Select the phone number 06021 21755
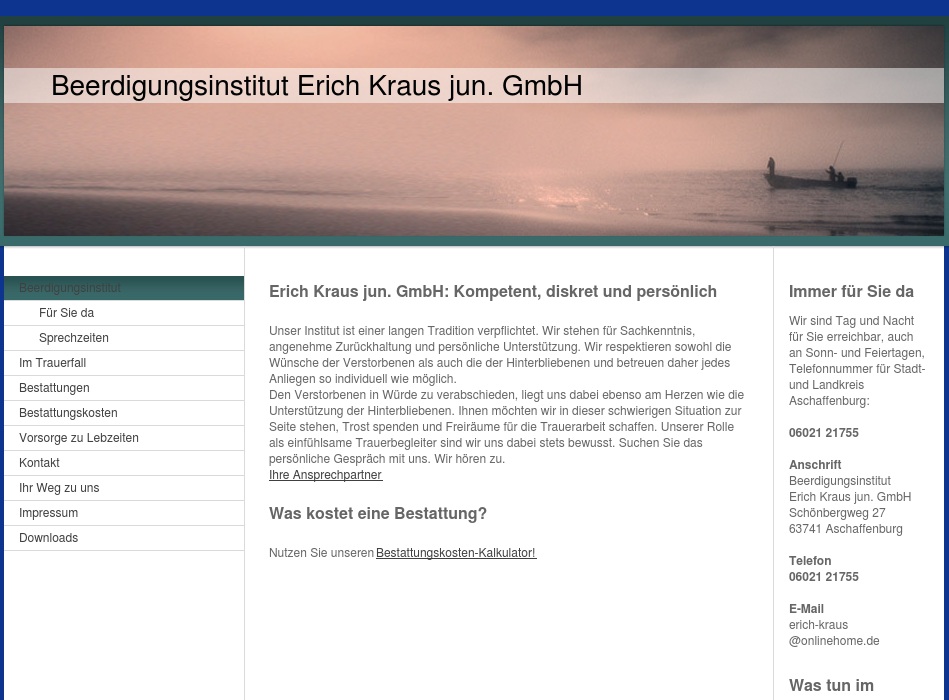Image resolution: width=949 pixels, height=700 pixels. pos(823,432)
